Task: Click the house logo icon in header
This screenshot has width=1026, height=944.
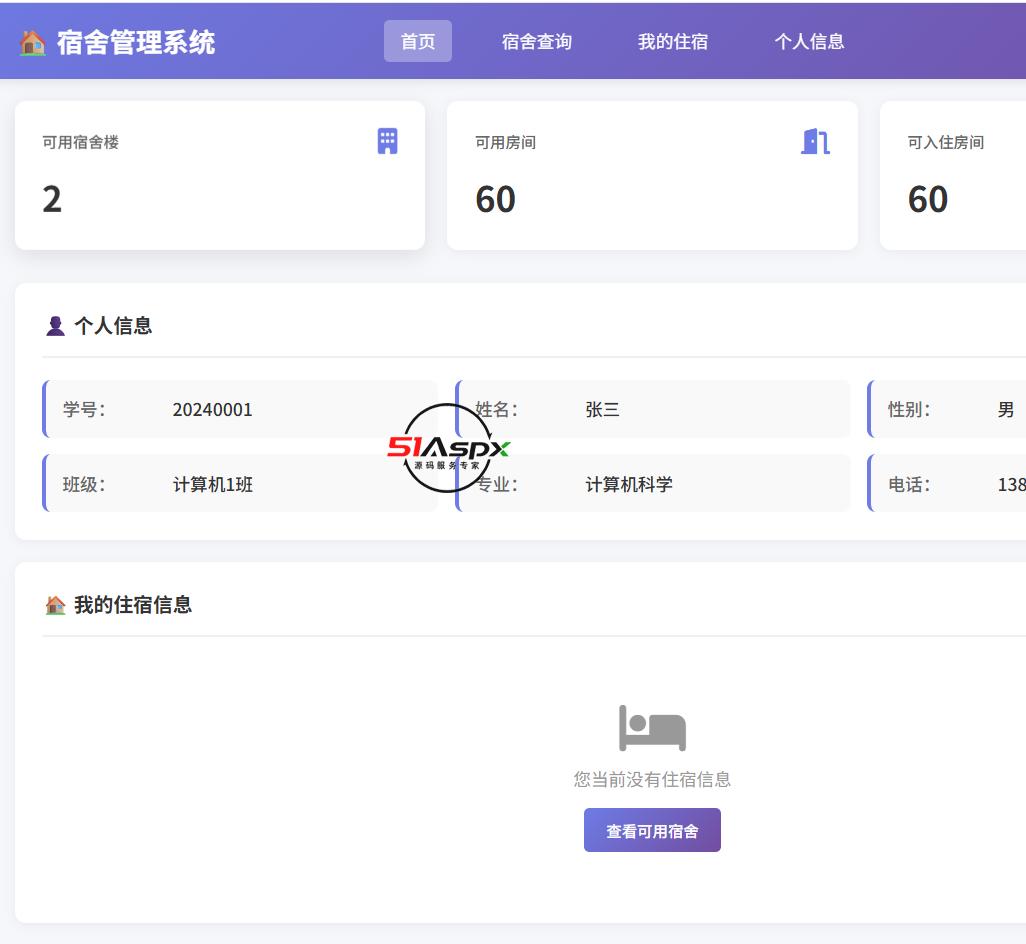Action: point(33,43)
